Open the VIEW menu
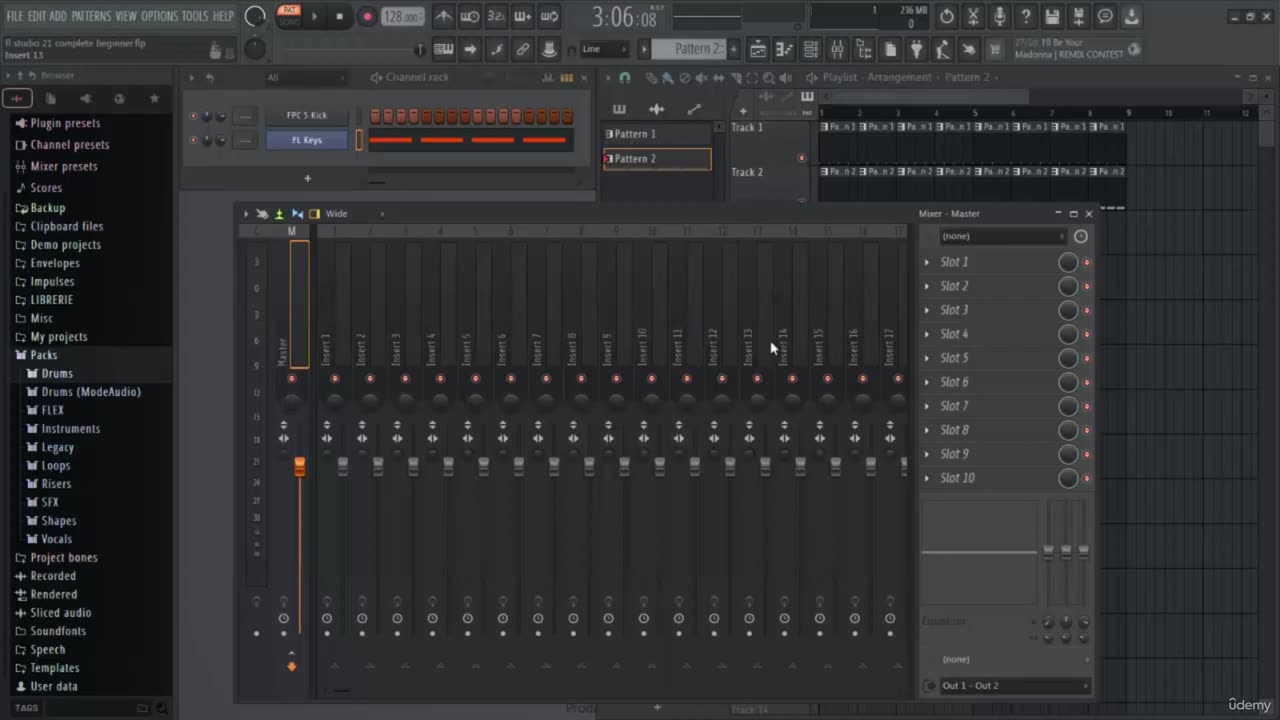The width and height of the screenshot is (1280, 720). click(x=126, y=16)
